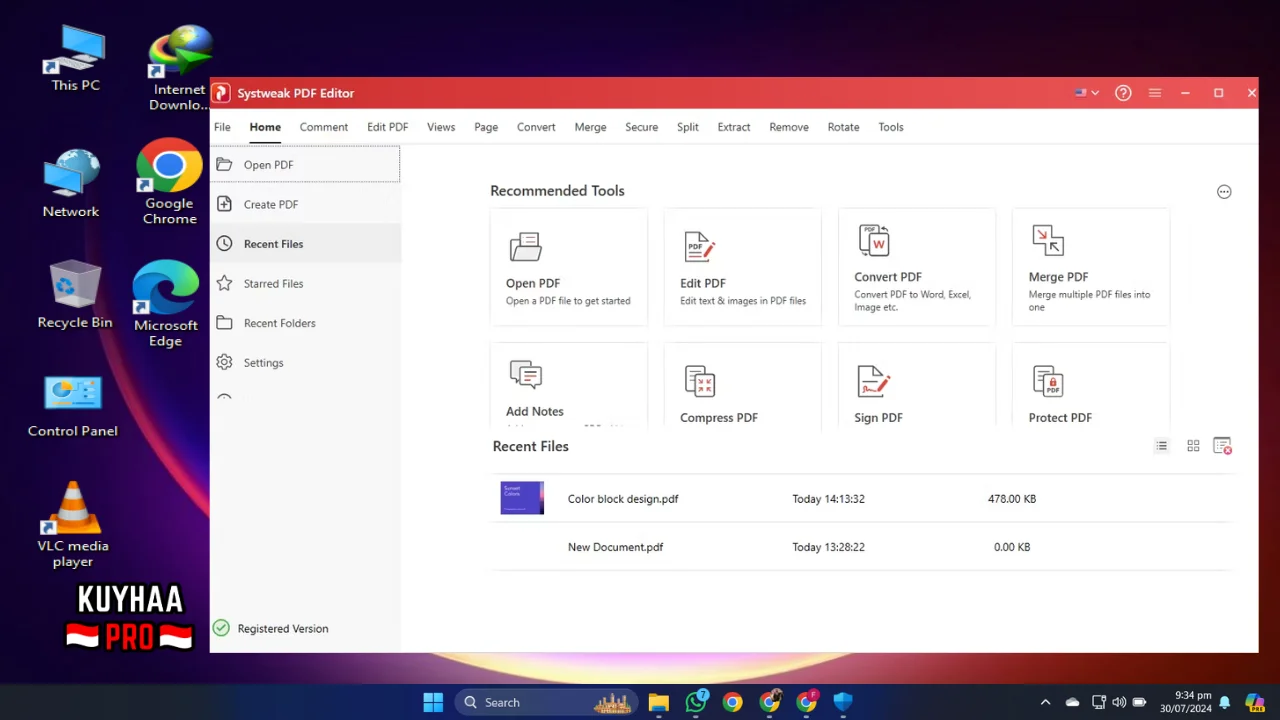Open Google Chrome desktop shortcut
1280x720 pixels.
[169, 181]
